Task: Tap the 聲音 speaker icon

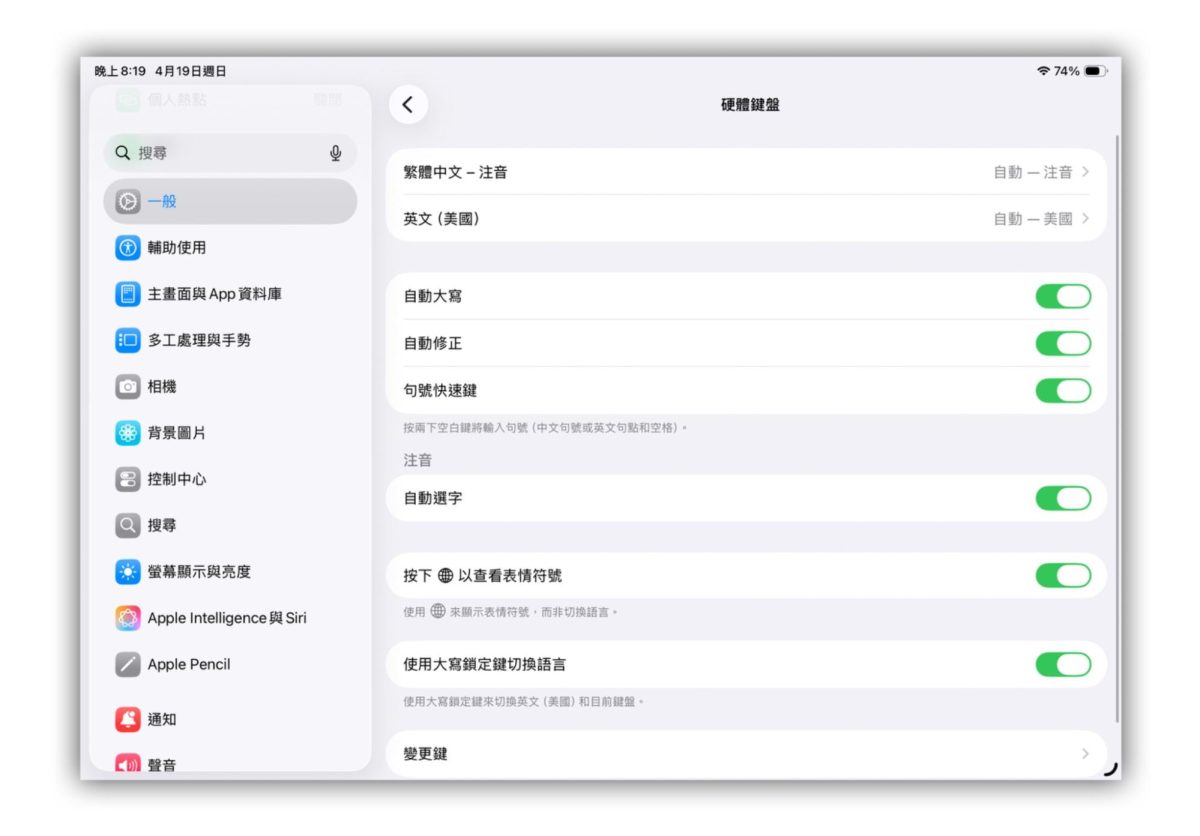Action: point(128,765)
